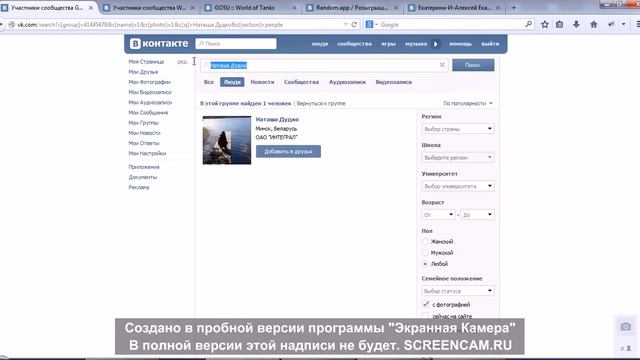Click the Google search engine icon
Screen dimensions: 640x360
[369, 24]
